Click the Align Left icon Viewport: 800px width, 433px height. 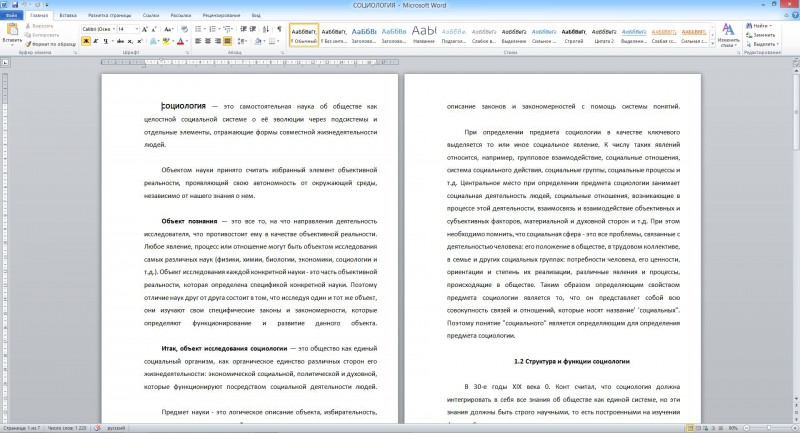coord(198,41)
